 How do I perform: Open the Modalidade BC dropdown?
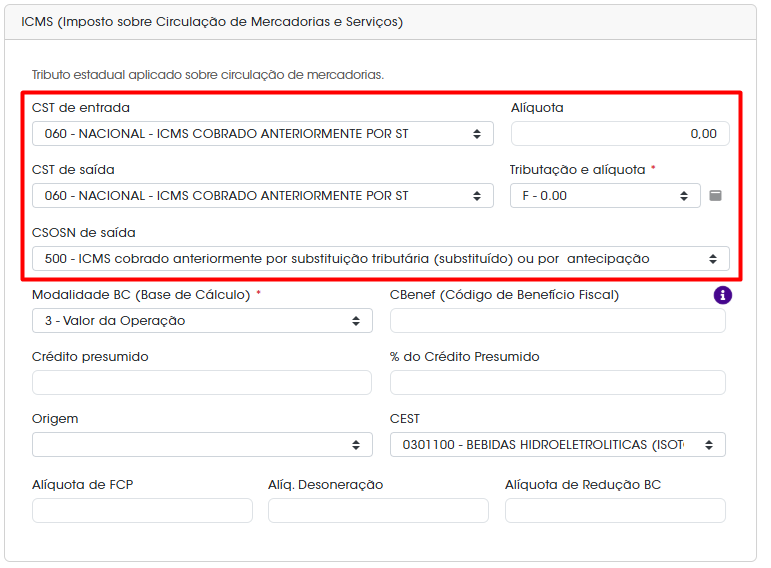pyautogui.click(x=202, y=321)
